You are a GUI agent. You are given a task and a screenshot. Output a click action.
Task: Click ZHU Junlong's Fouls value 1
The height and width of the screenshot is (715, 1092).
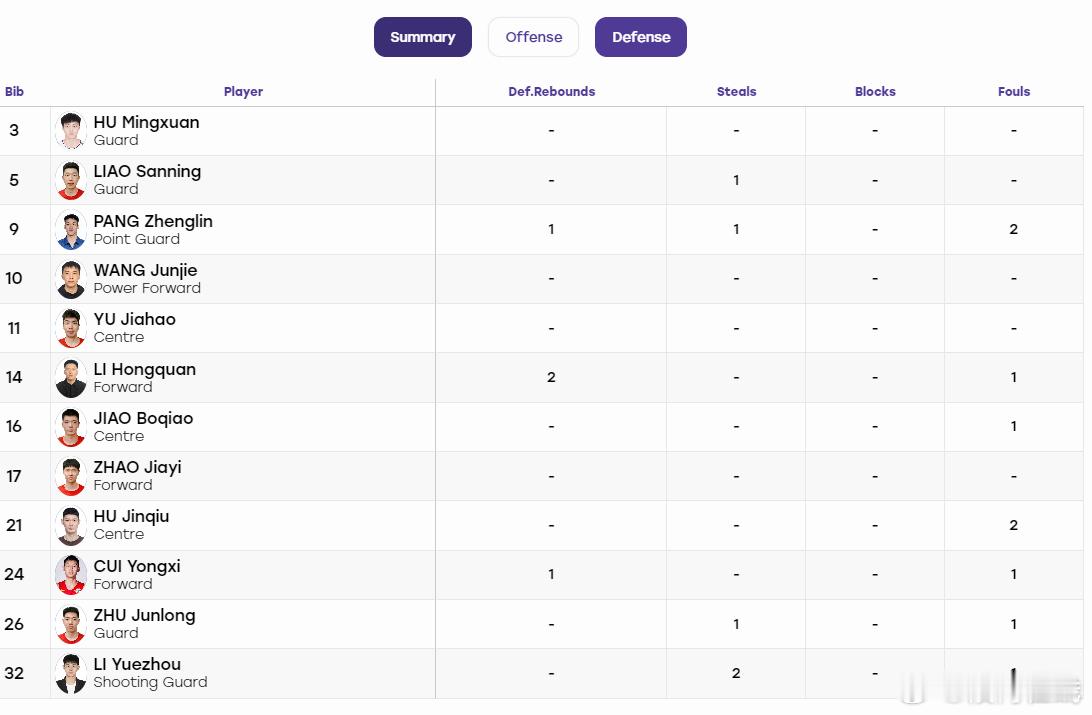(x=1013, y=624)
